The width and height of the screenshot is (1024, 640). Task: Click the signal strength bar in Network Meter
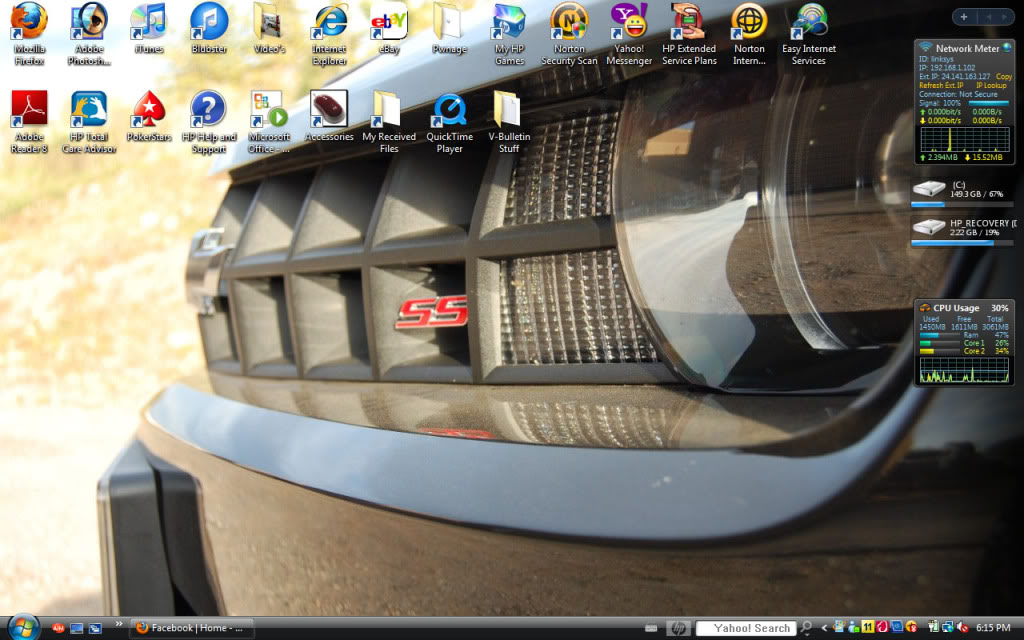(x=988, y=103)
